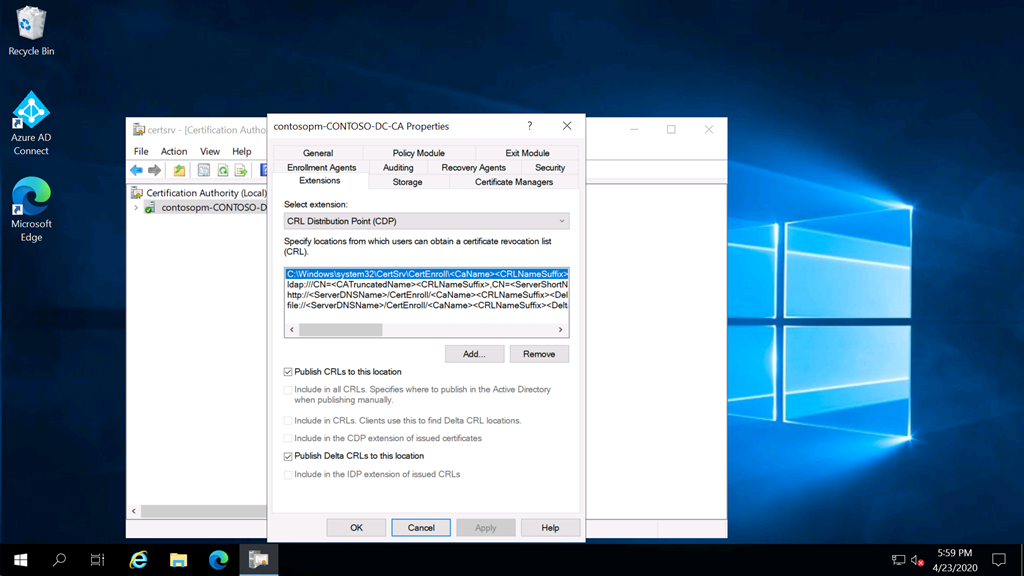Uncheck Publish CRLs to this location

pyautogui.click(x=290, y=371)
